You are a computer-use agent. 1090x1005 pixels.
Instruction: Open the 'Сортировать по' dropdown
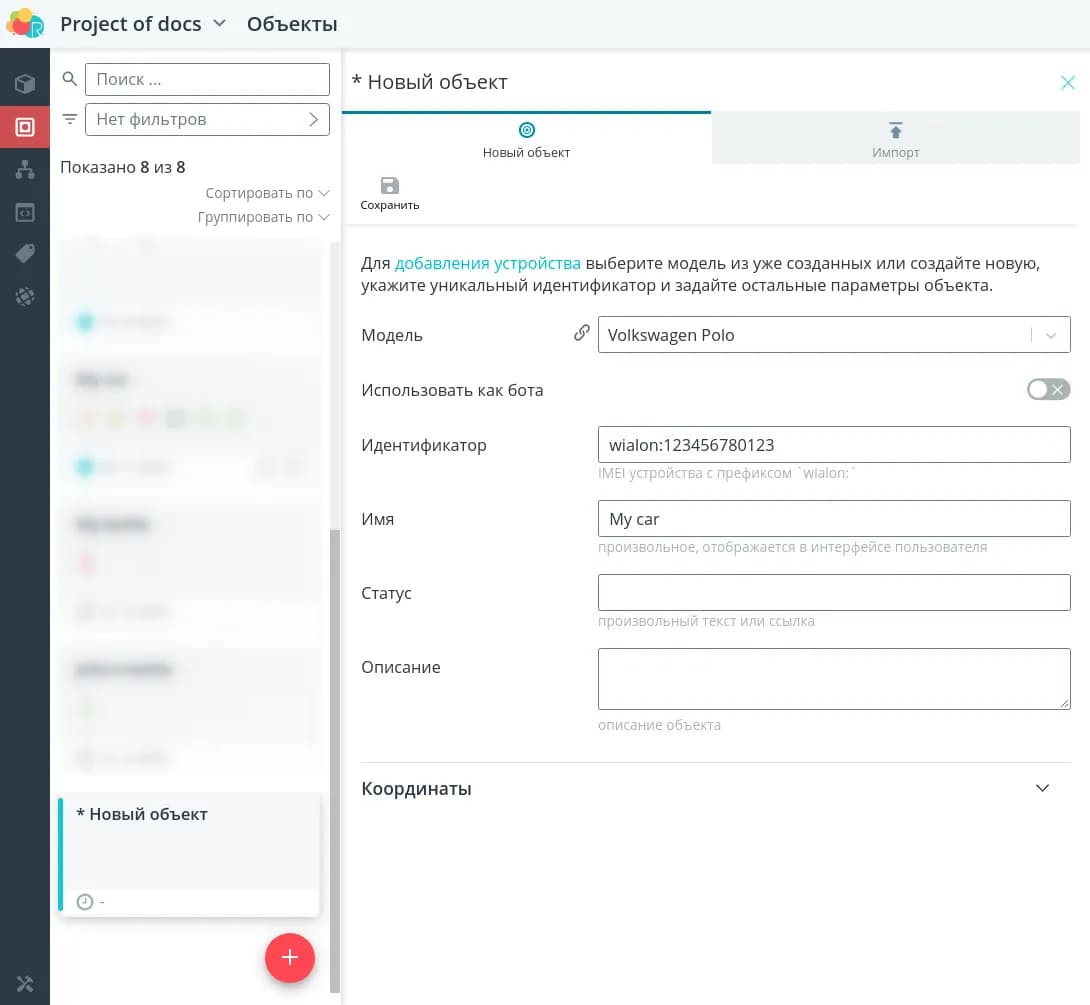click(267, 193)
